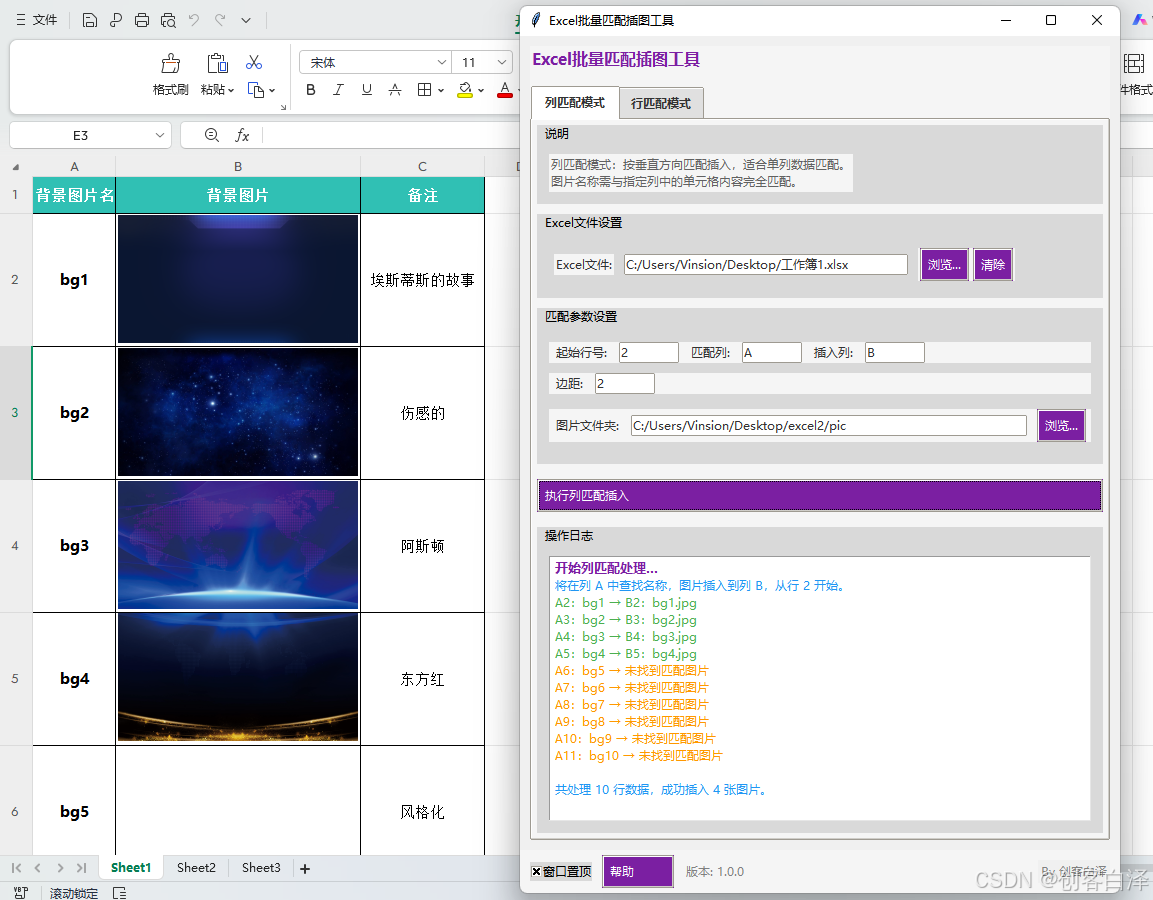Click cell containing 风格化
This screenshot has width=1153, height=900.
point(422,812)
